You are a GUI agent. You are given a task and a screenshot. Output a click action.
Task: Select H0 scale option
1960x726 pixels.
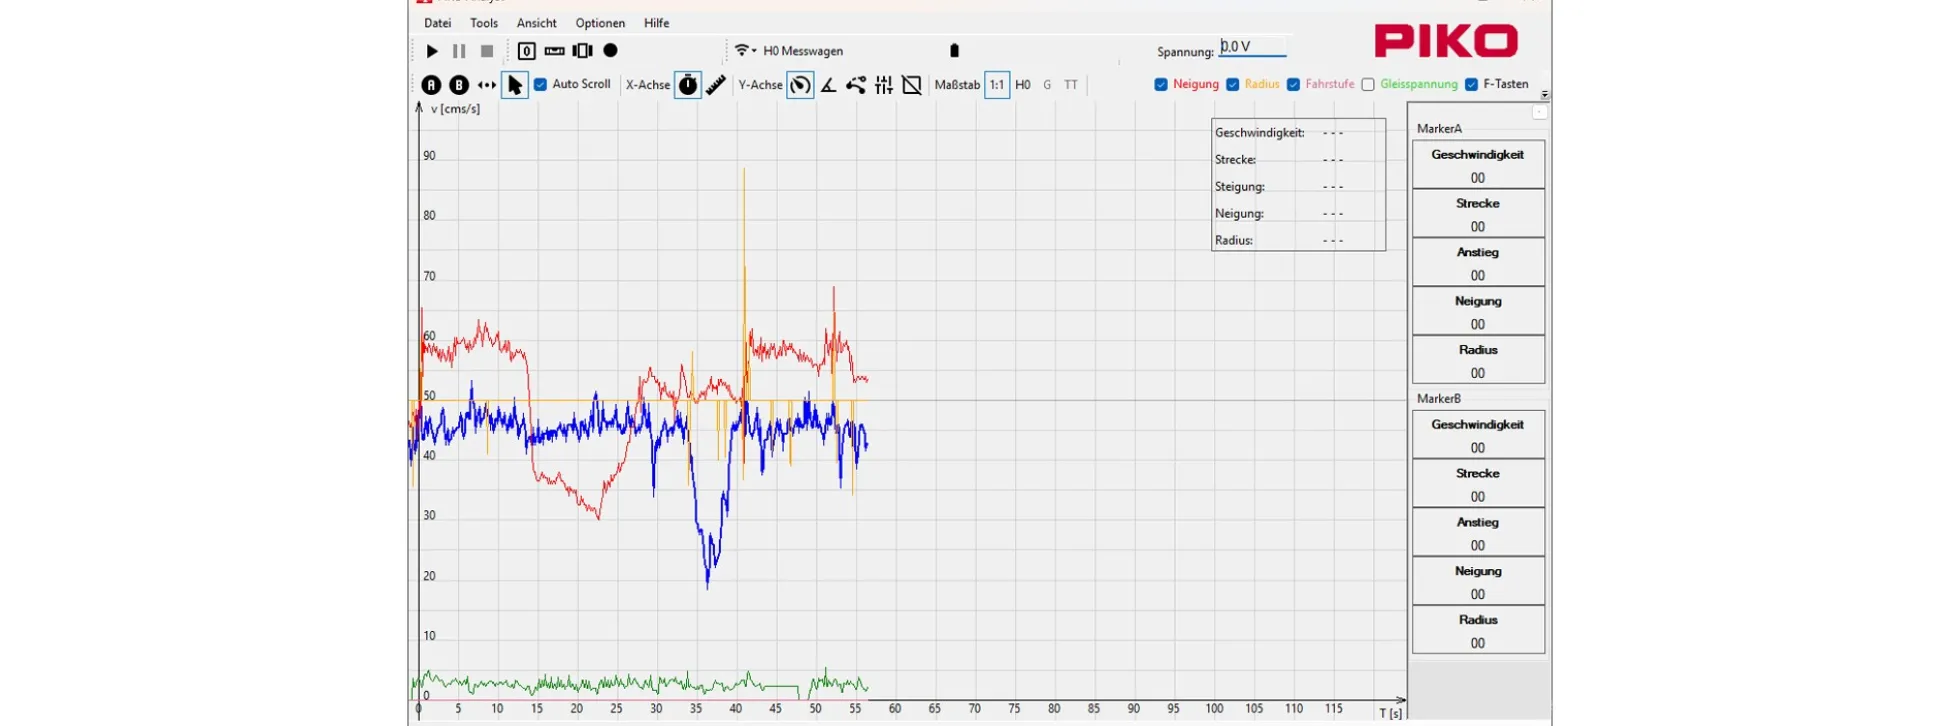click(1023, 85)
